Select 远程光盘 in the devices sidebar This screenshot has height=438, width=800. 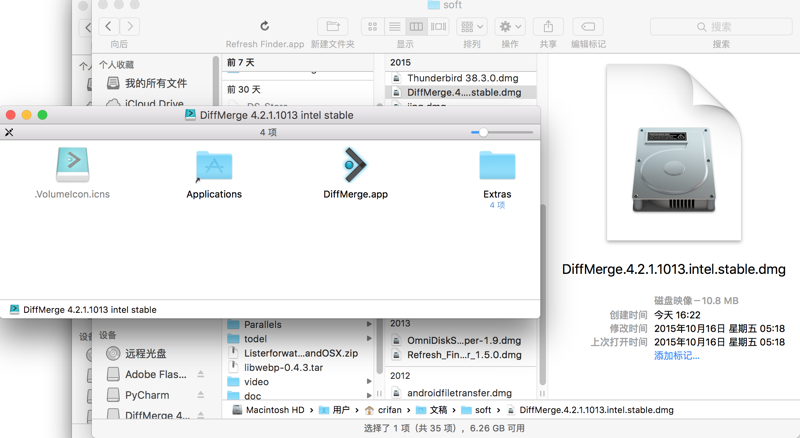point(148,353)
